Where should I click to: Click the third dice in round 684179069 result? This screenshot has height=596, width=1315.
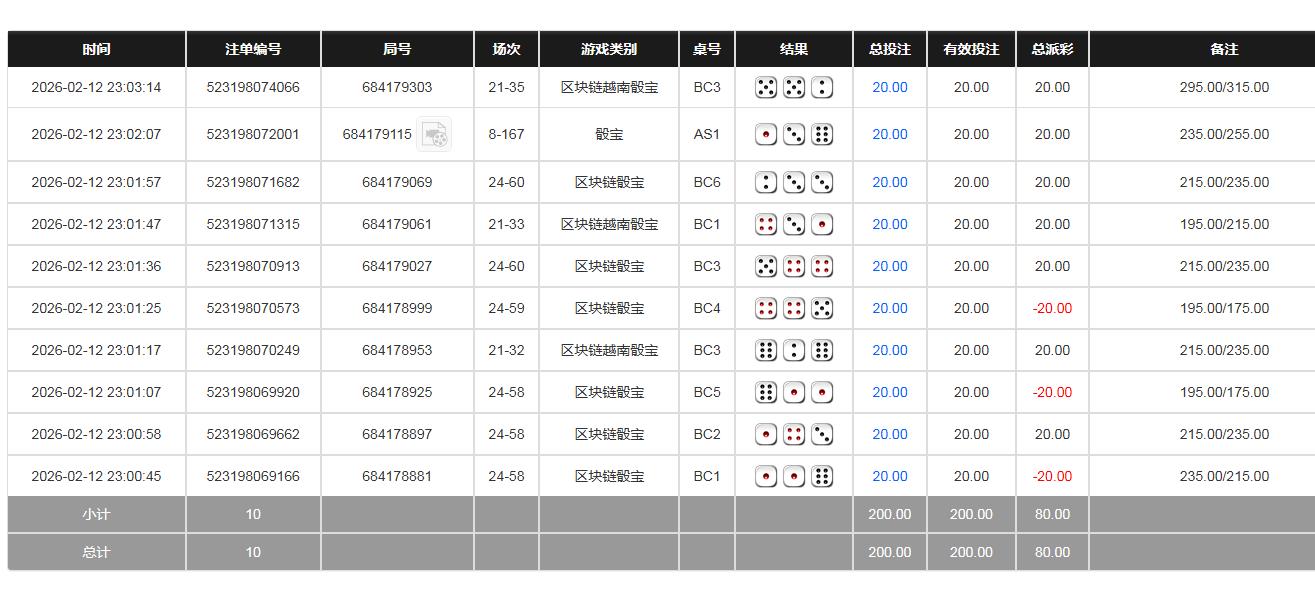(822, 182)
